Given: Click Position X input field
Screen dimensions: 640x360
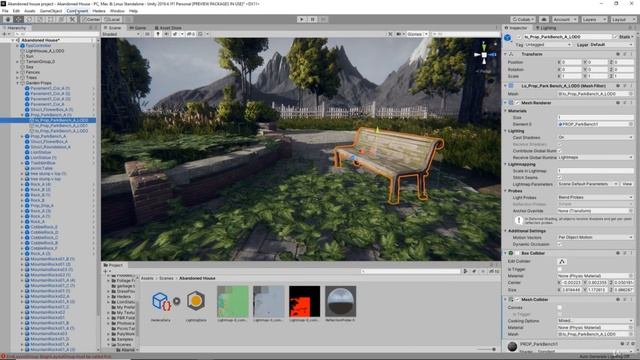Looking at the screenshot, I should [571, 62].
